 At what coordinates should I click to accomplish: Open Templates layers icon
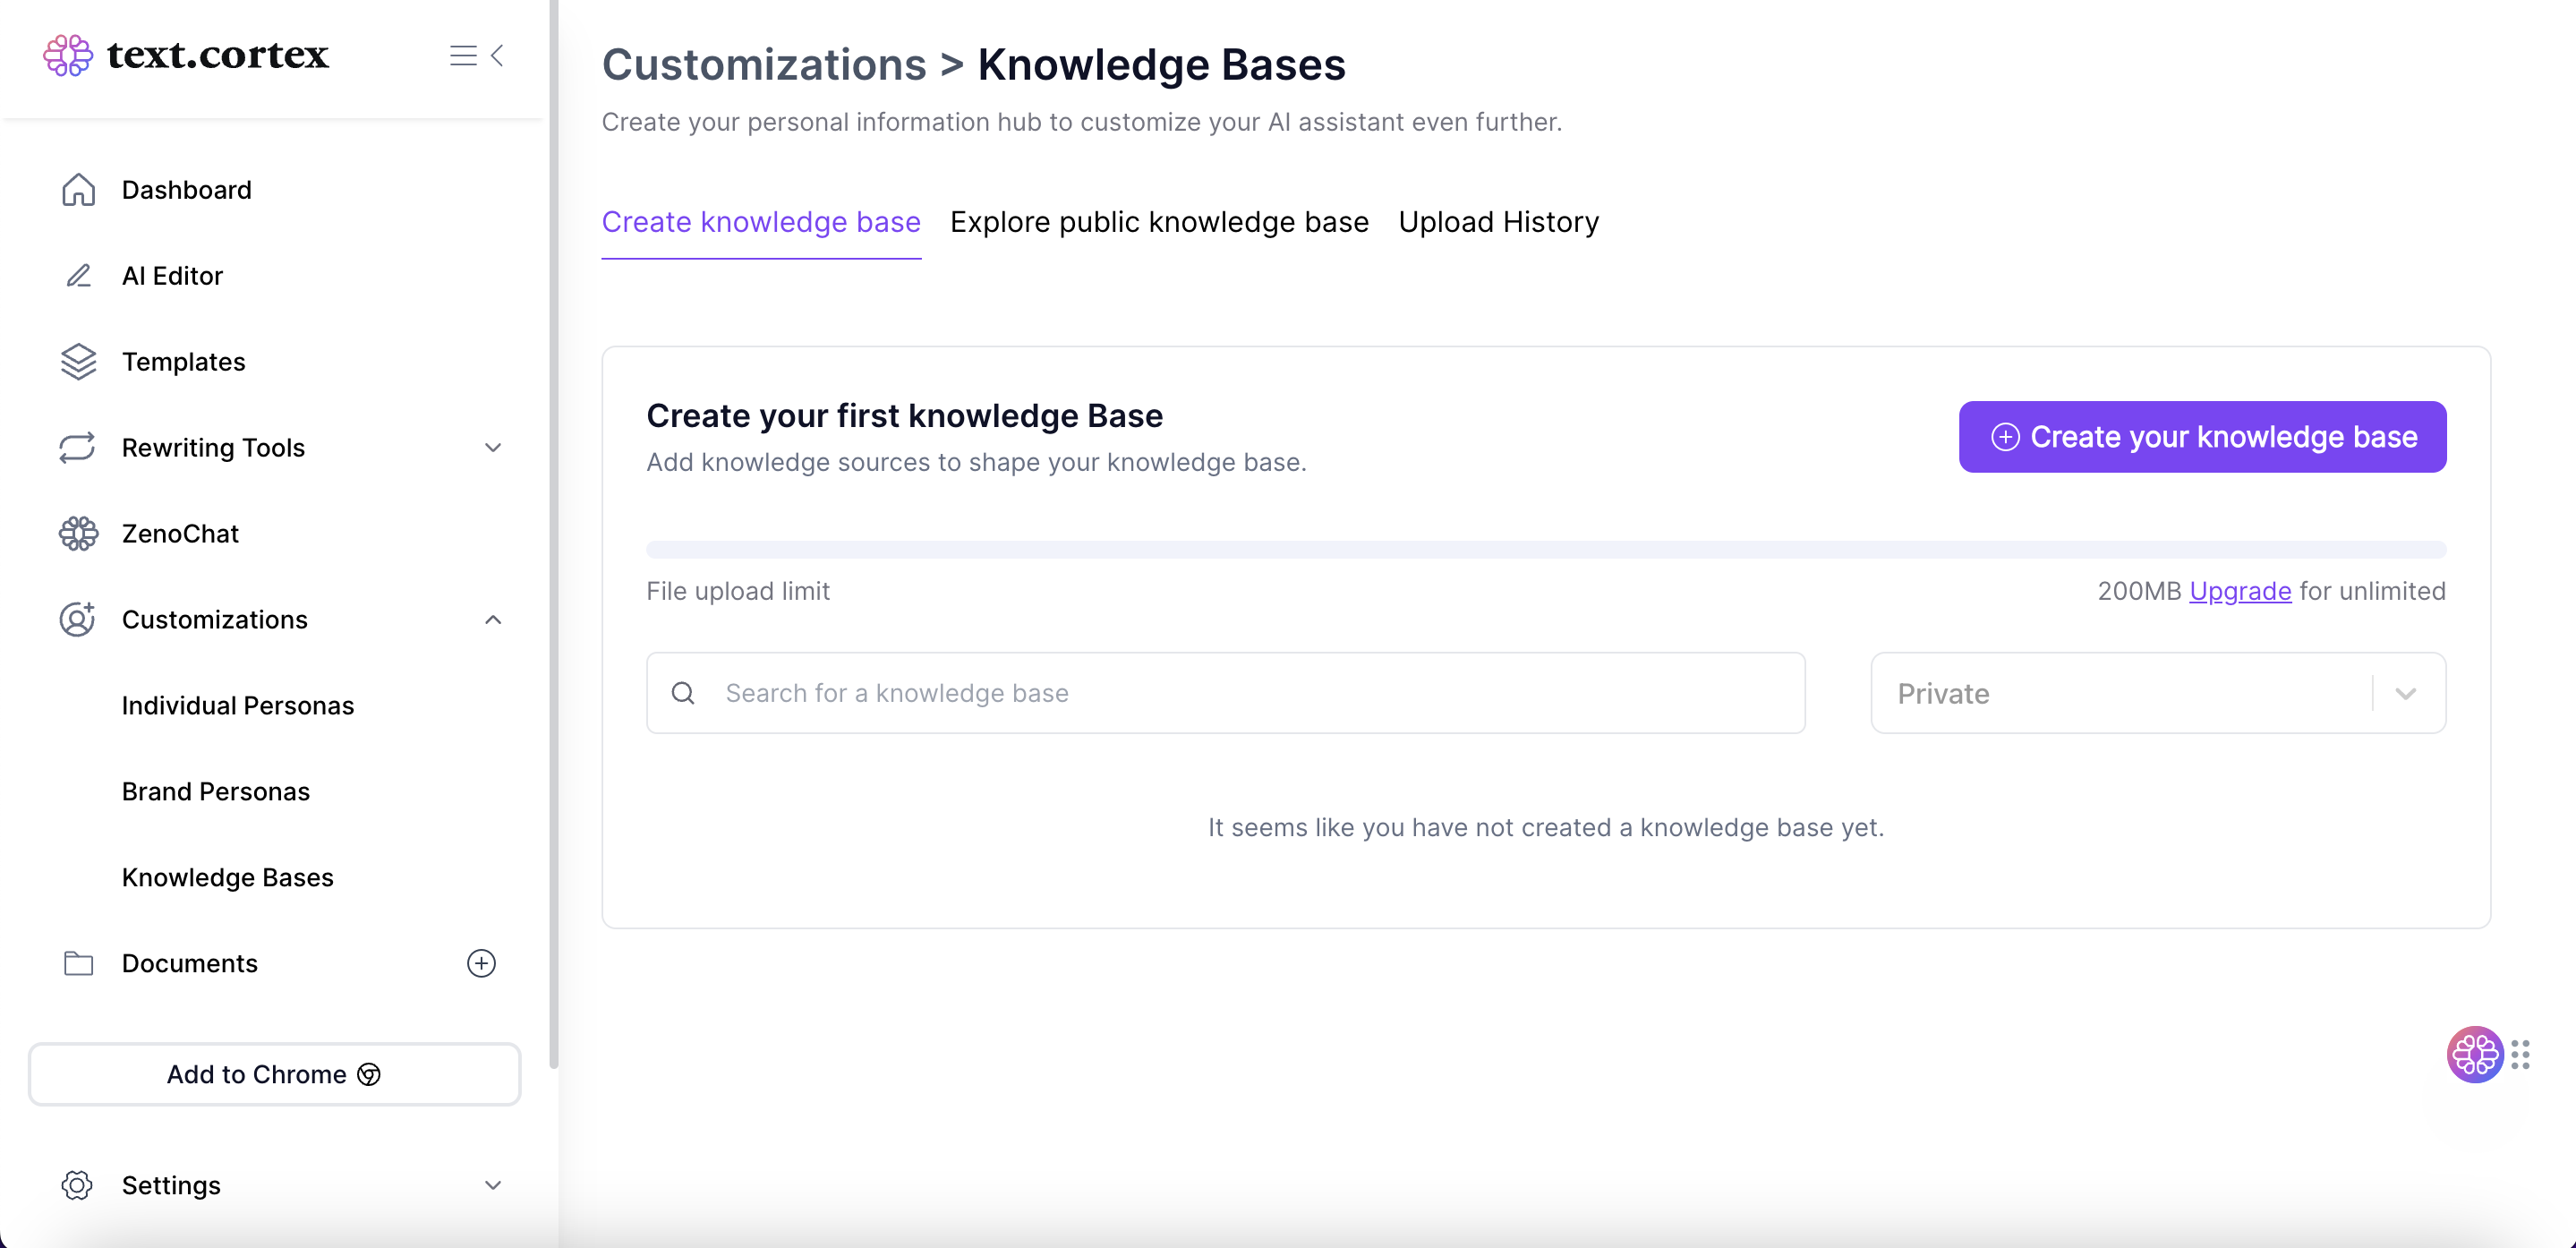(x=78, y=362)
